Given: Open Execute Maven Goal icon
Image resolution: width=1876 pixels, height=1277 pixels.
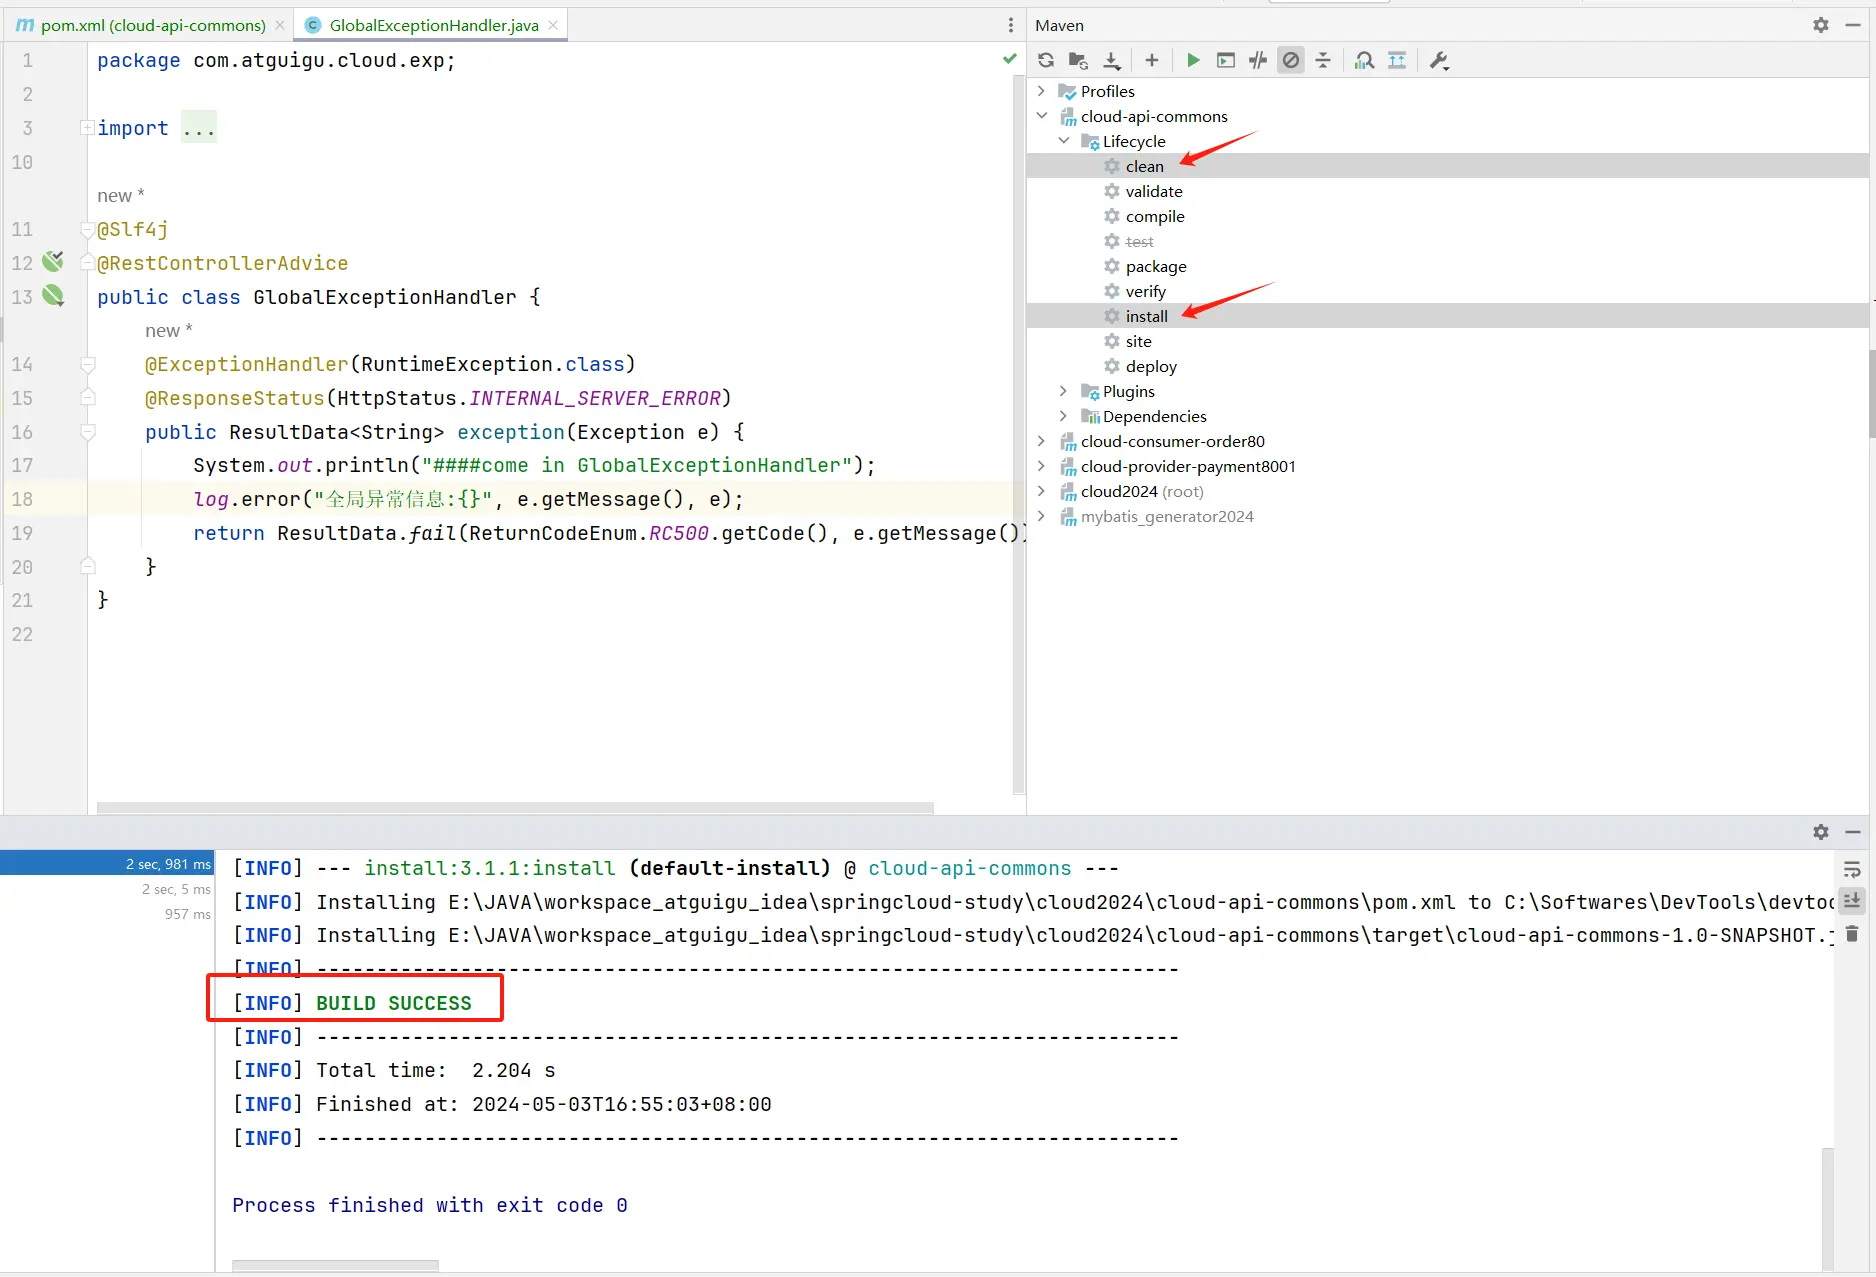Looking at the screenshot, I should pyautogui.click(x=1226, y=60).
